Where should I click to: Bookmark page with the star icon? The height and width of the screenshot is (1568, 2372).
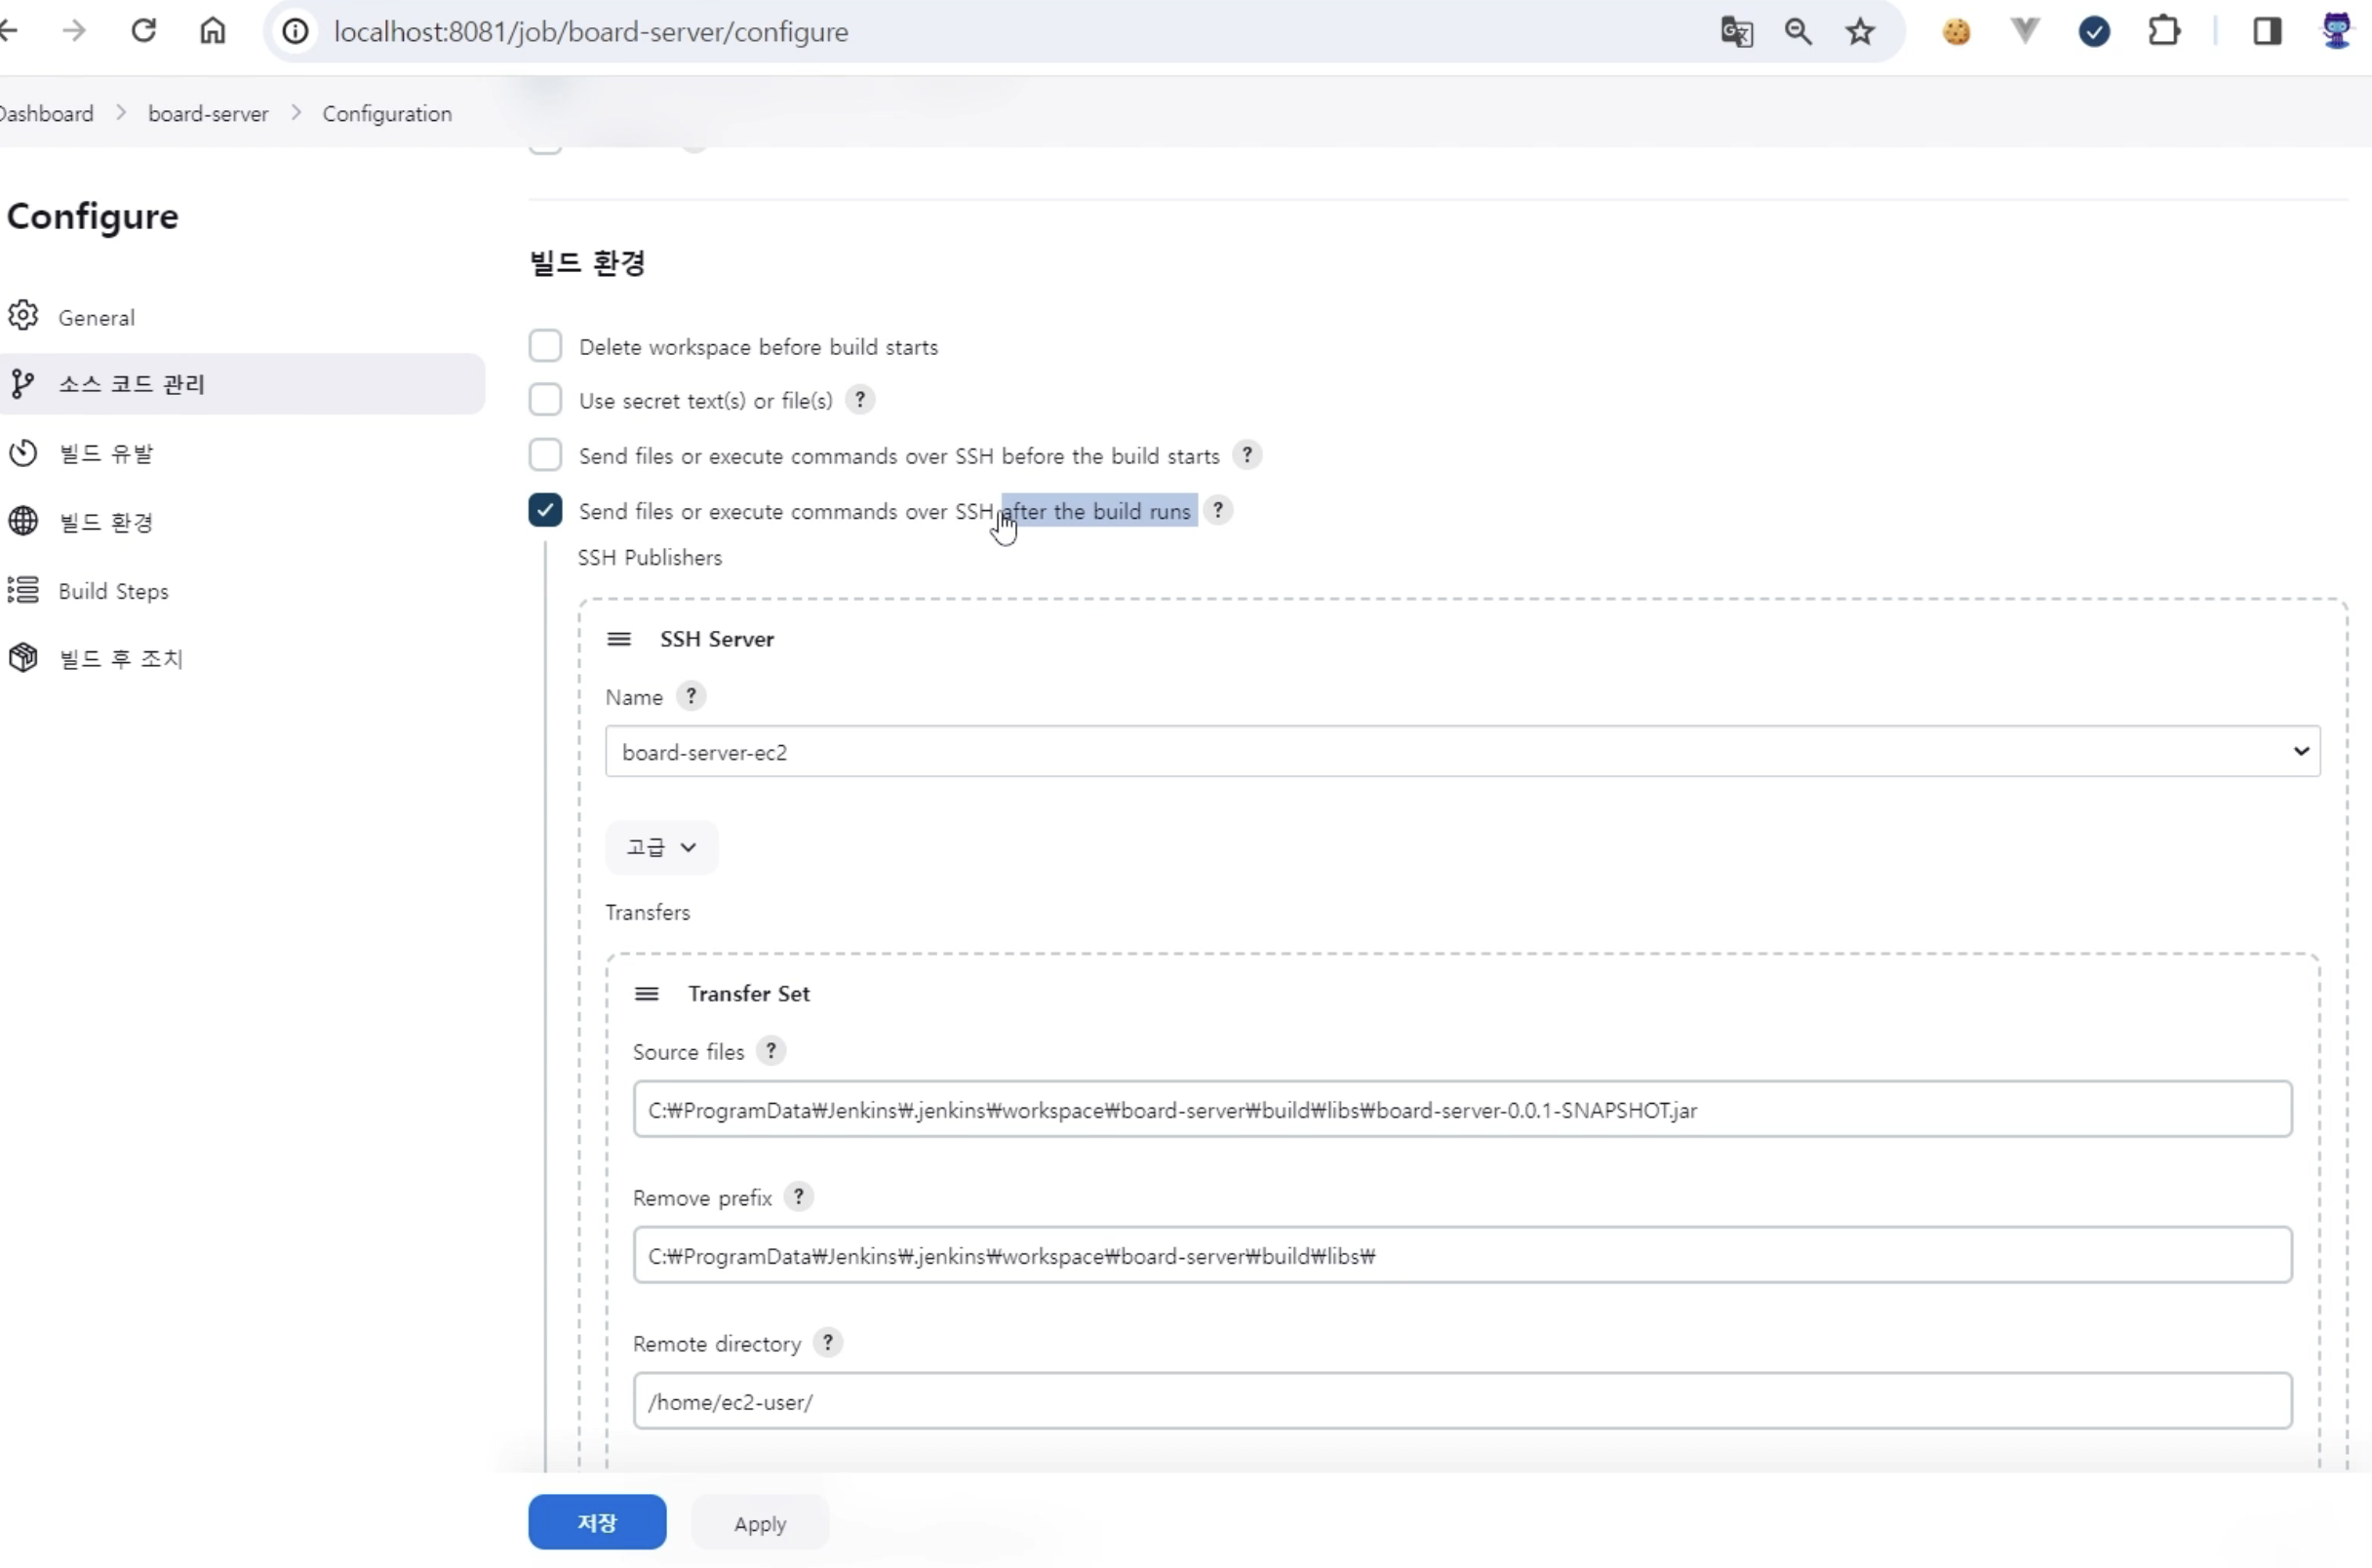click(x=1859, y=32)
